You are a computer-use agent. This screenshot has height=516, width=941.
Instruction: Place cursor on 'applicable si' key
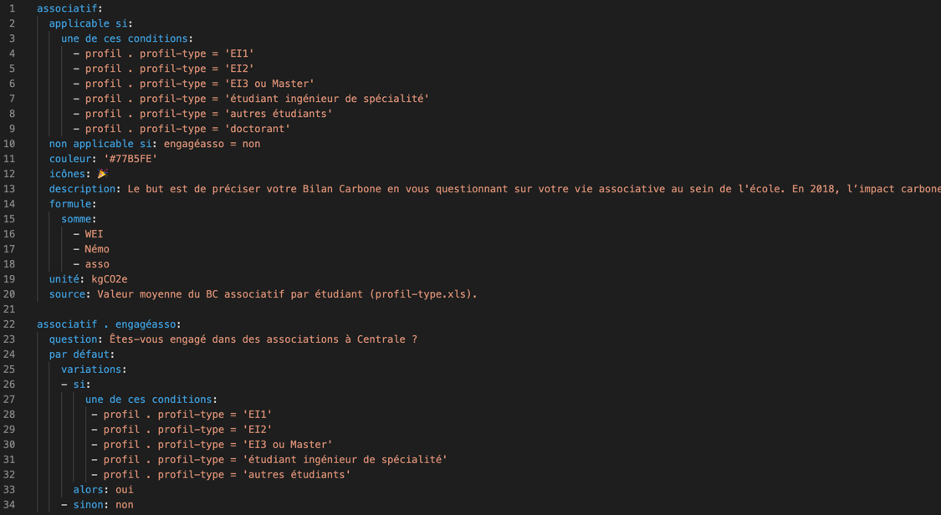click(x=88, y=24)
